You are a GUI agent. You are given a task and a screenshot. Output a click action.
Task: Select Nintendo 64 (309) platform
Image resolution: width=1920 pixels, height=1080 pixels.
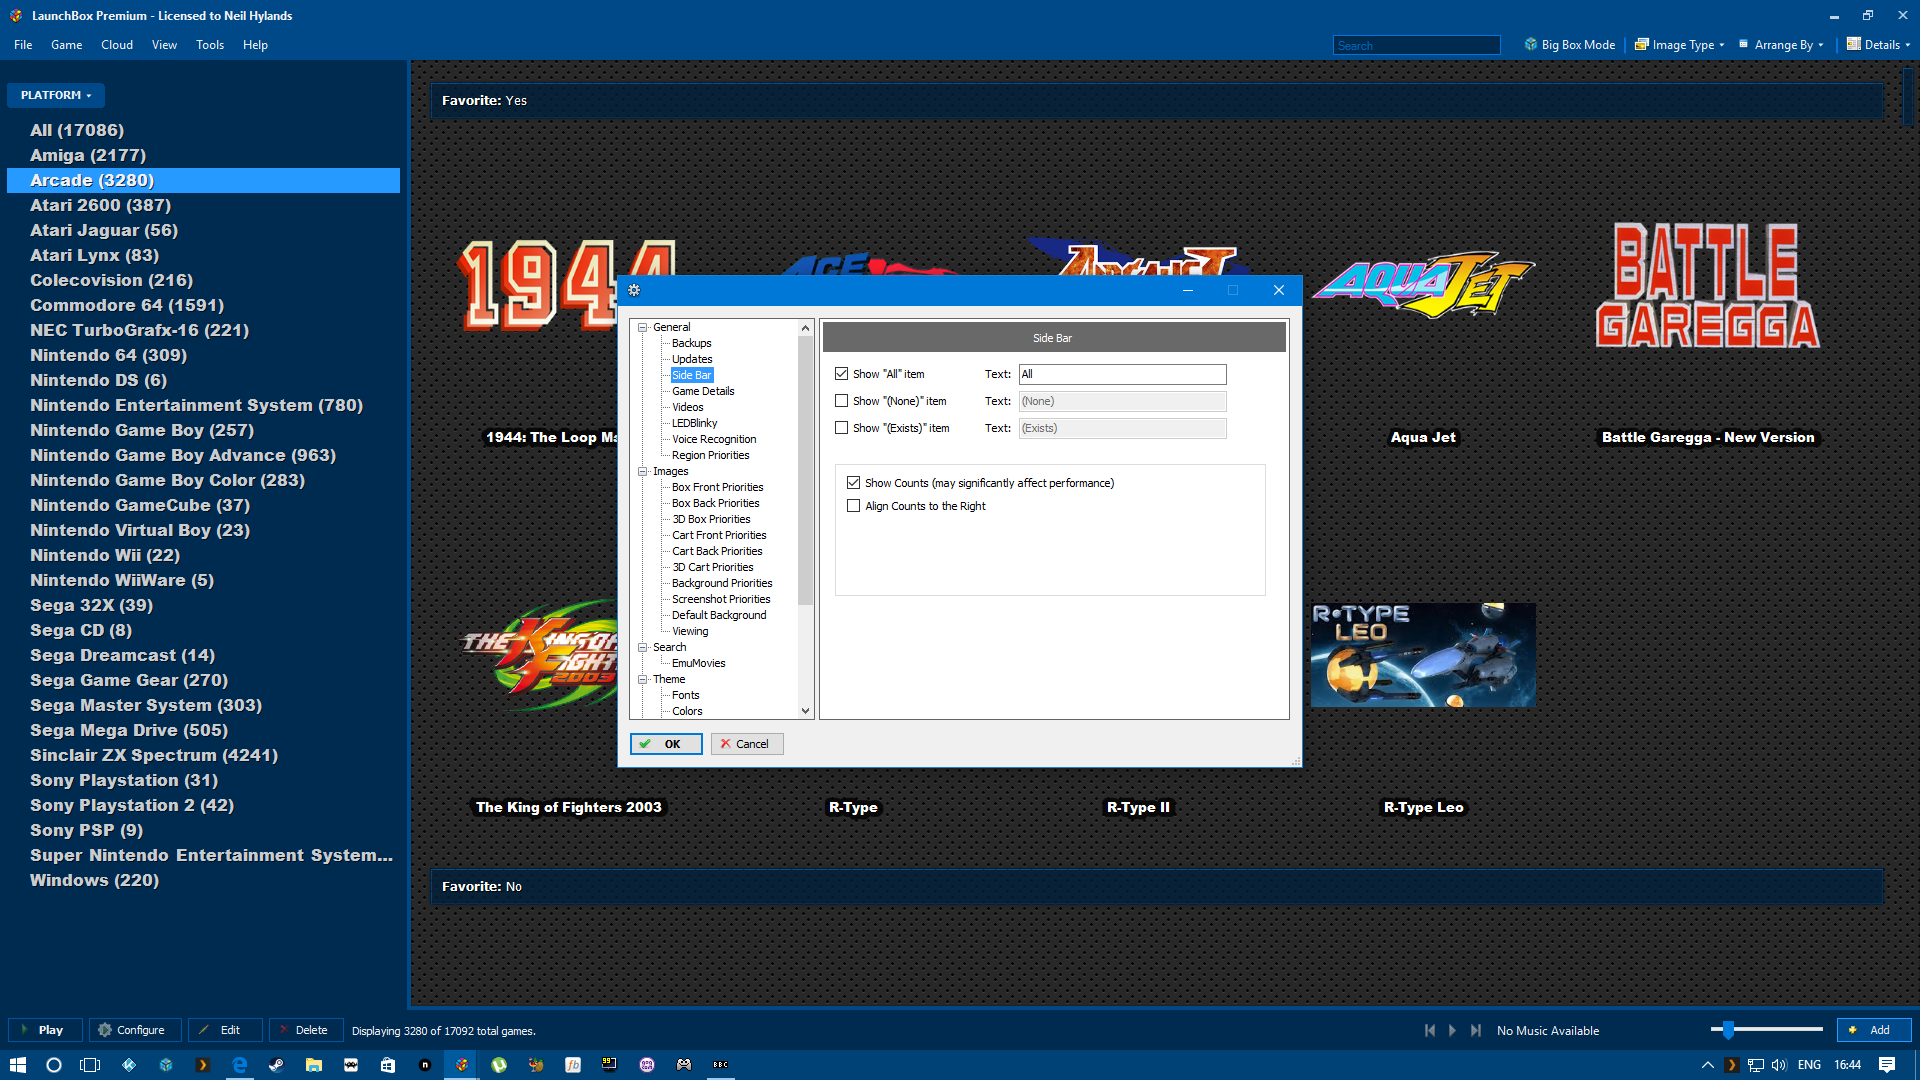[108, 355]
